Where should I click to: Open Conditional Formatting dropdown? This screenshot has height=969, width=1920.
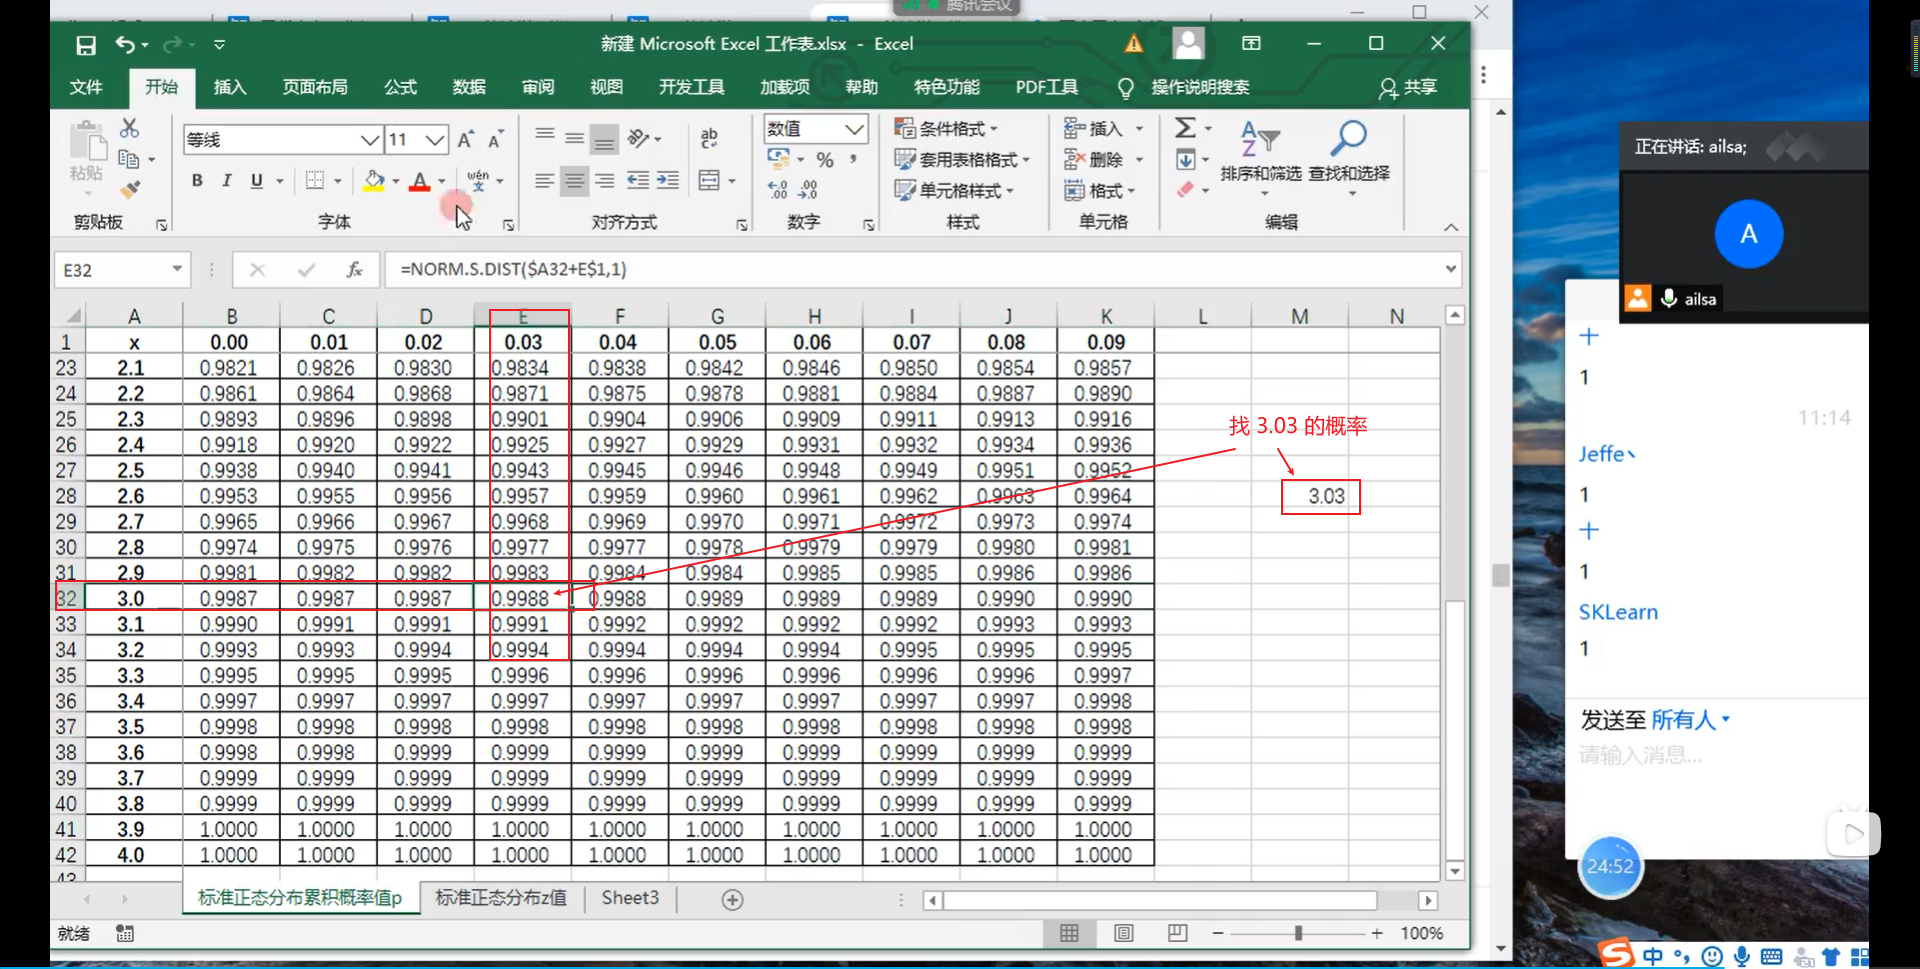946,129
